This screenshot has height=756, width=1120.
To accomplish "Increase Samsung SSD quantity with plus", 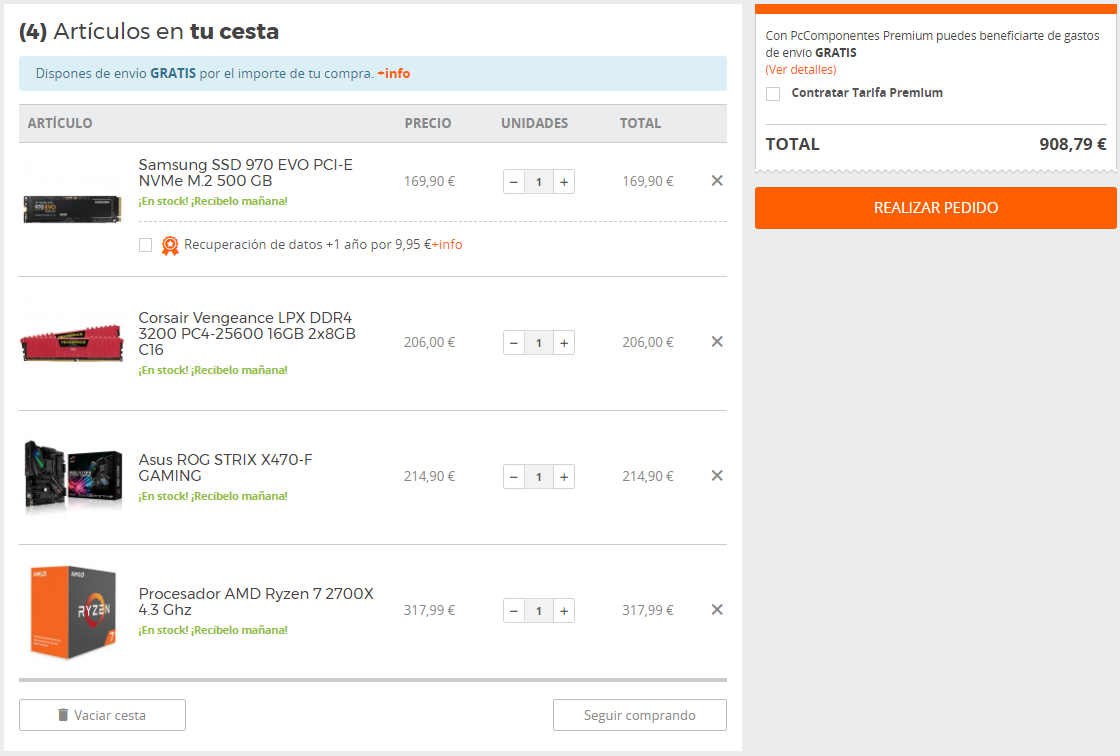I will coord(564,182).
